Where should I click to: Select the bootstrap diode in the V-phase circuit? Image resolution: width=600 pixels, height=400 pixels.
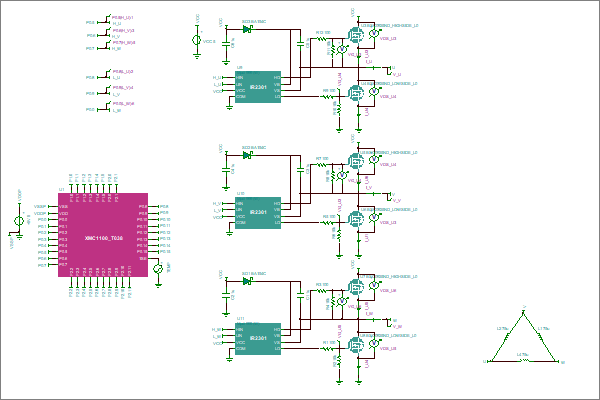click(x=248, y=155)
